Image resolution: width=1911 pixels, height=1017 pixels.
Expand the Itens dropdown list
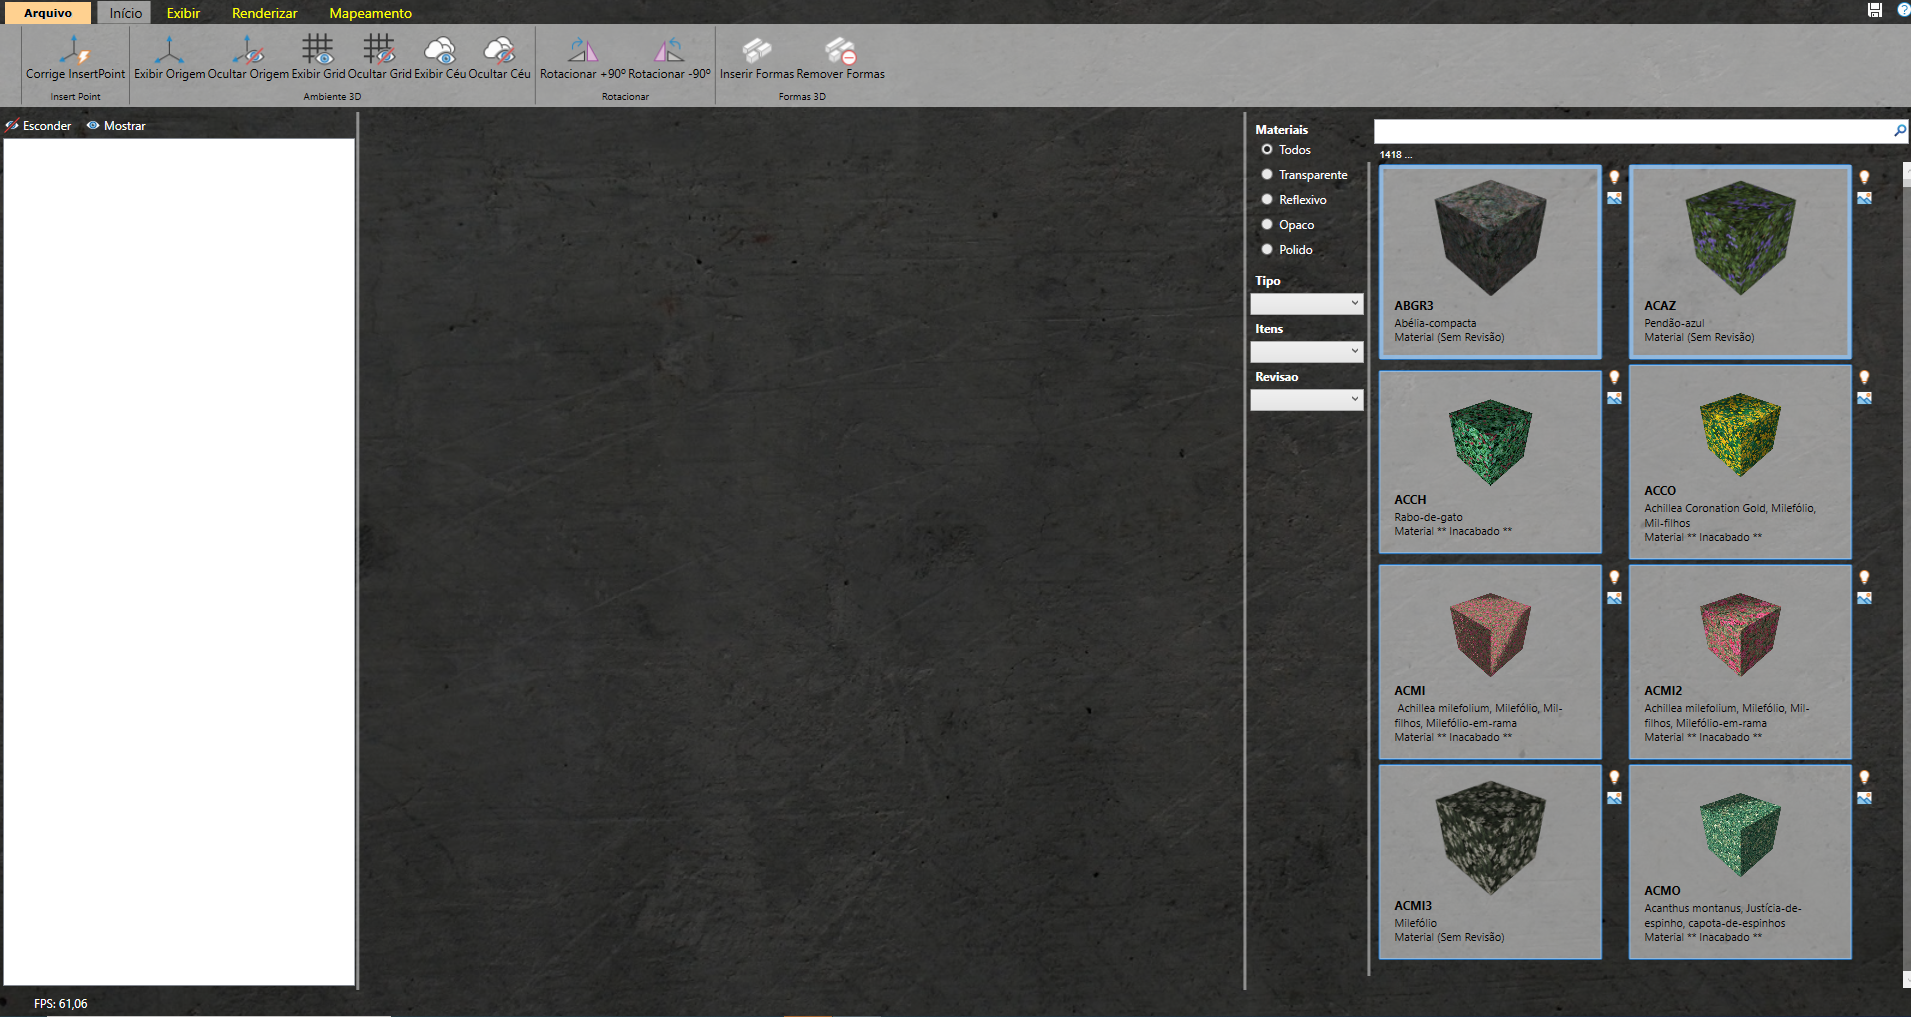click(x=1306, y=352)
